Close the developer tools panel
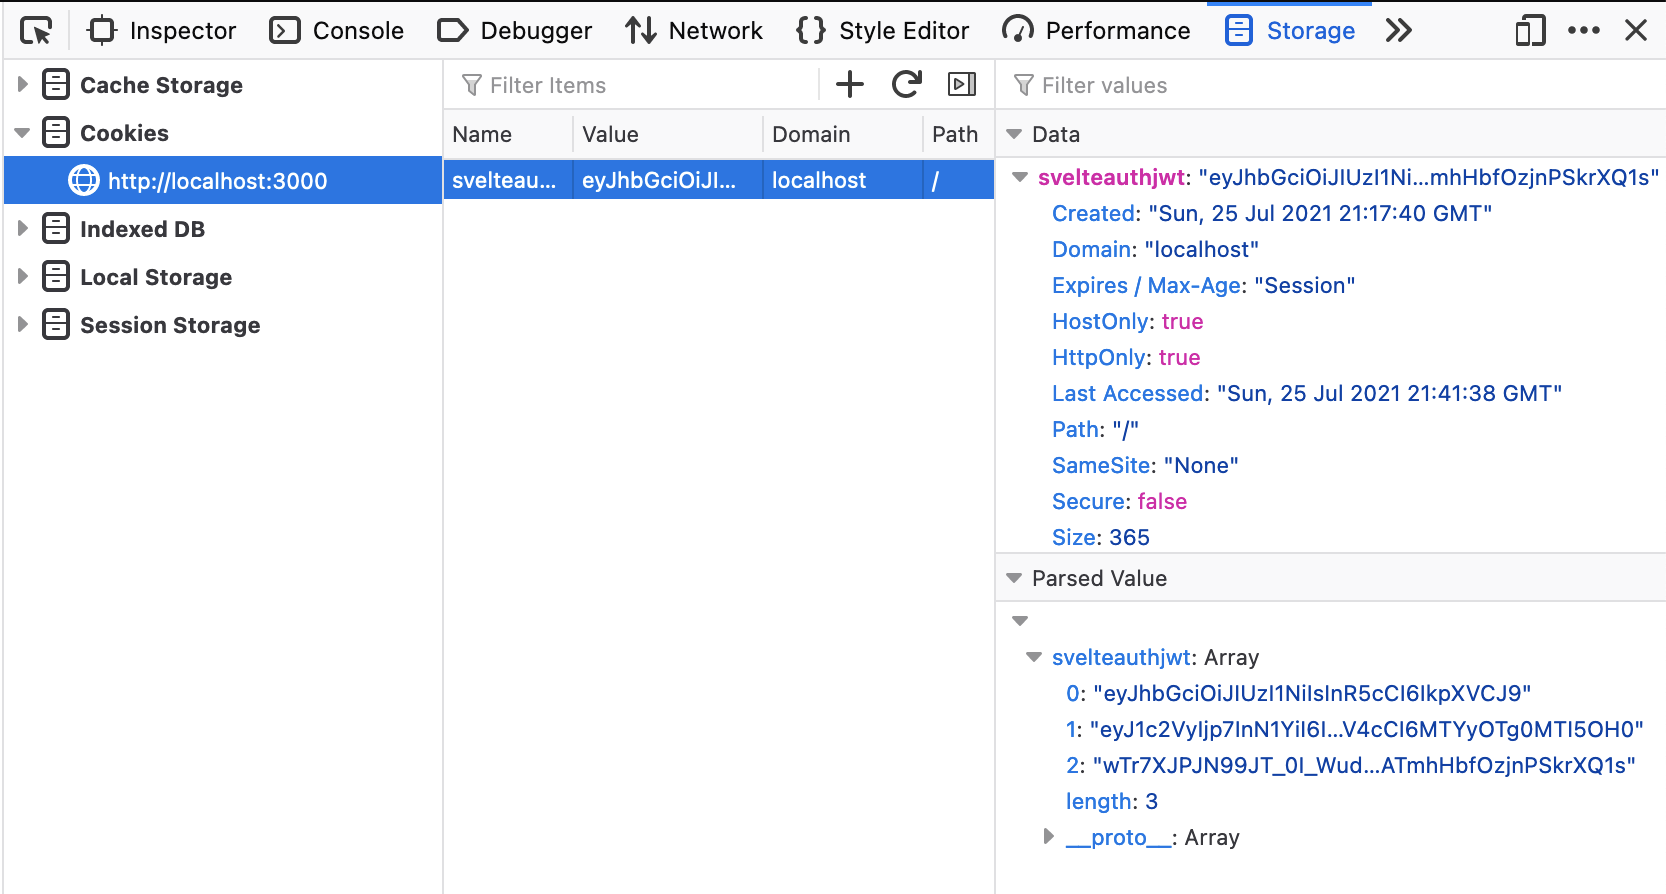This screenshot has height=894, width=1666. 1636,31
